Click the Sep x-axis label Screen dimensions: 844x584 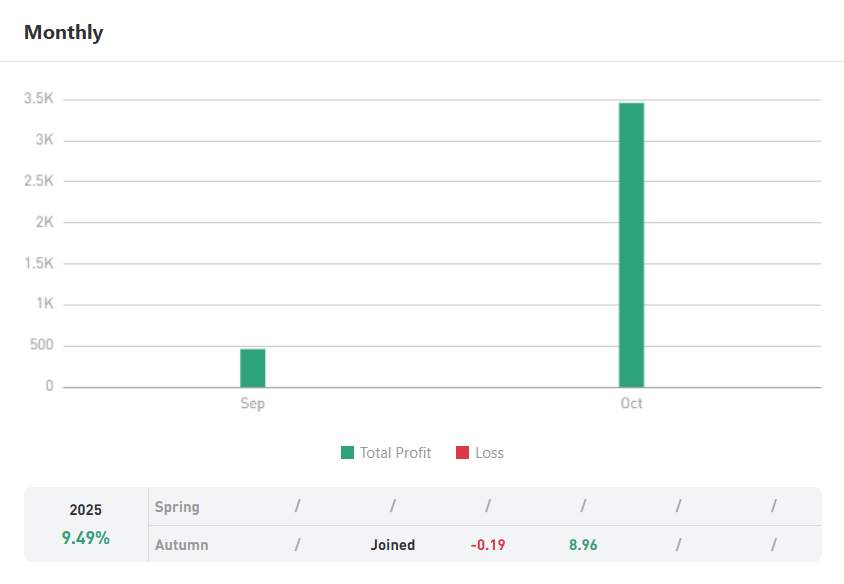point(253,404)
